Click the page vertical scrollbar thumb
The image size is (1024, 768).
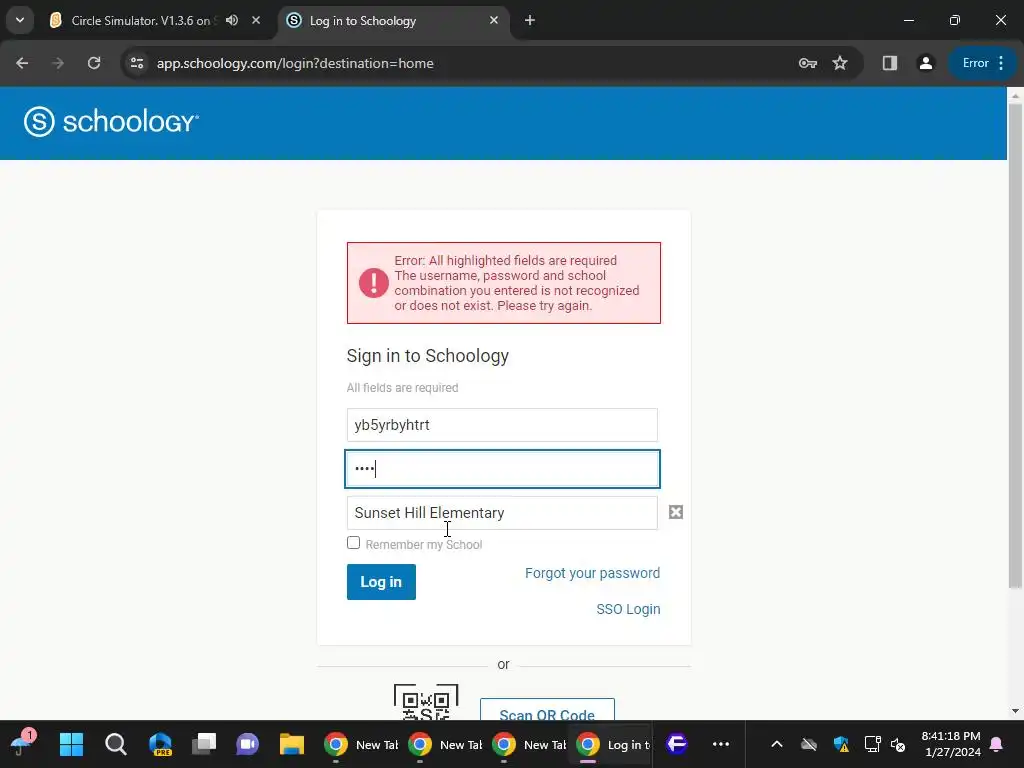(x=1016, y=346)
